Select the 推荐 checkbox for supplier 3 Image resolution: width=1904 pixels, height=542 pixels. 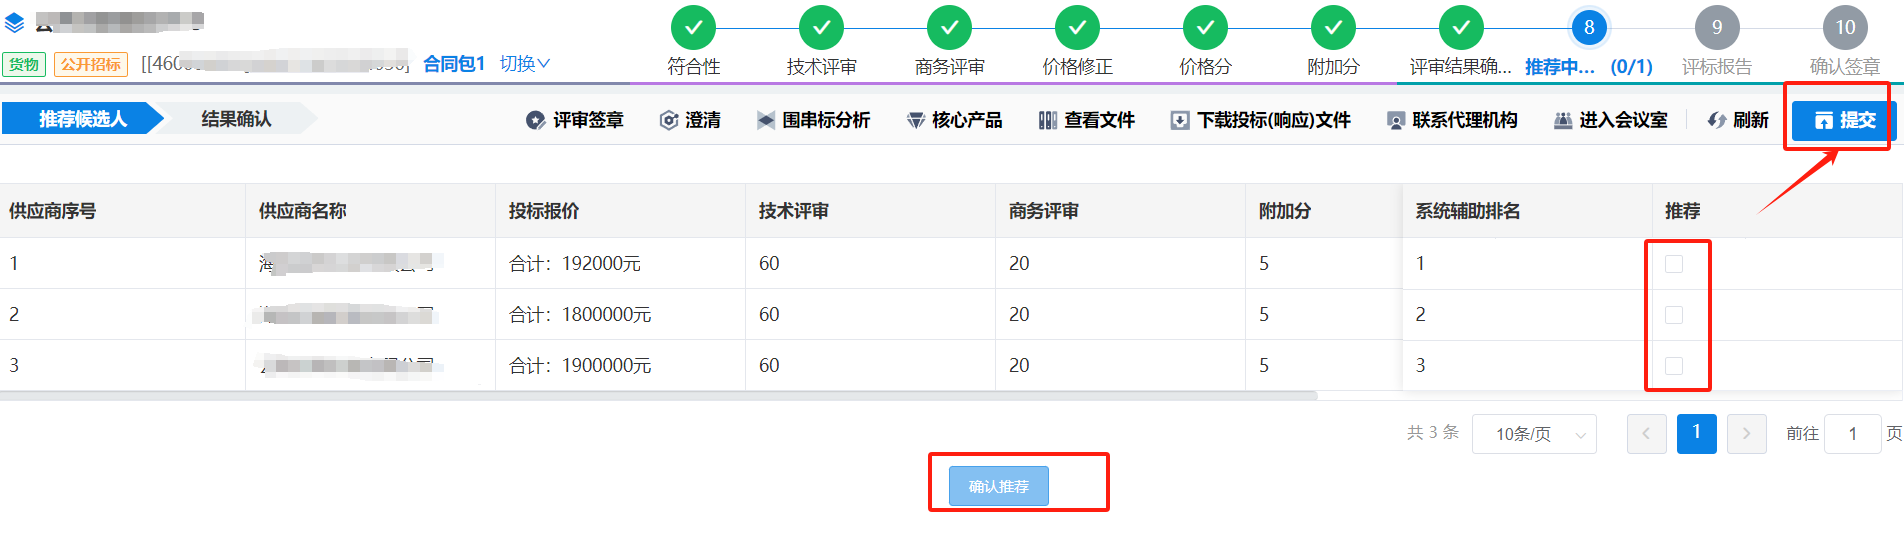[1674, 366]
